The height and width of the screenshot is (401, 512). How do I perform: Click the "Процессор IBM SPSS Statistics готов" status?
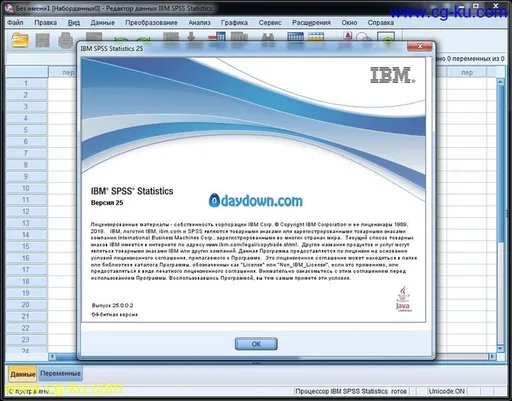tap(351, 391)
